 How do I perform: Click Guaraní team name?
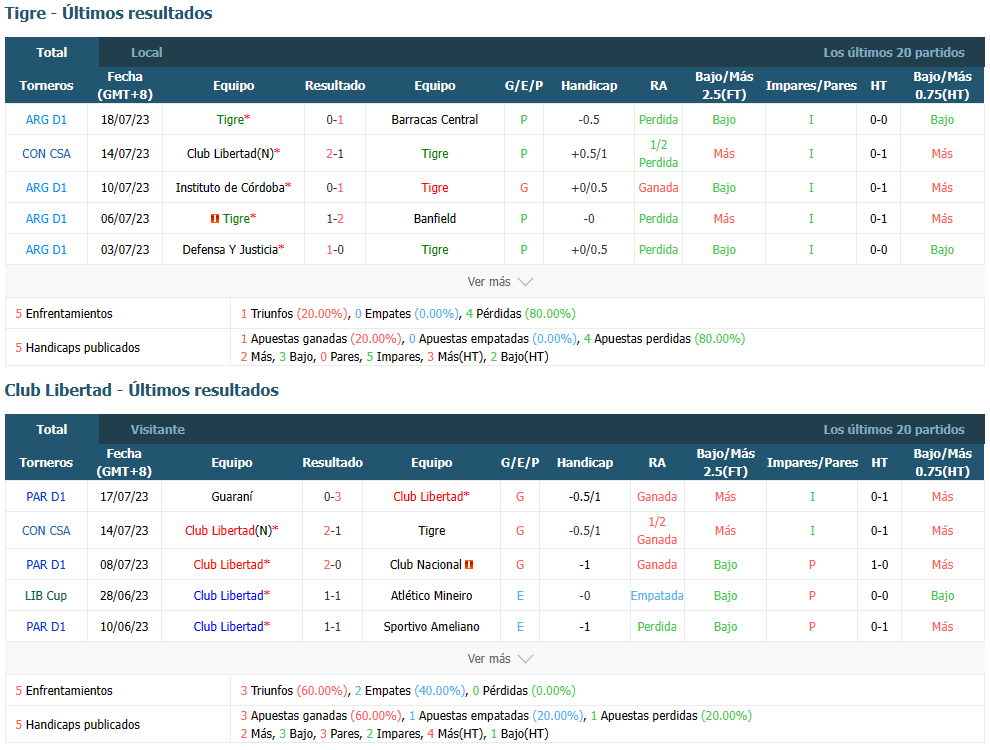pyautogui.click(x=232, y=496)
